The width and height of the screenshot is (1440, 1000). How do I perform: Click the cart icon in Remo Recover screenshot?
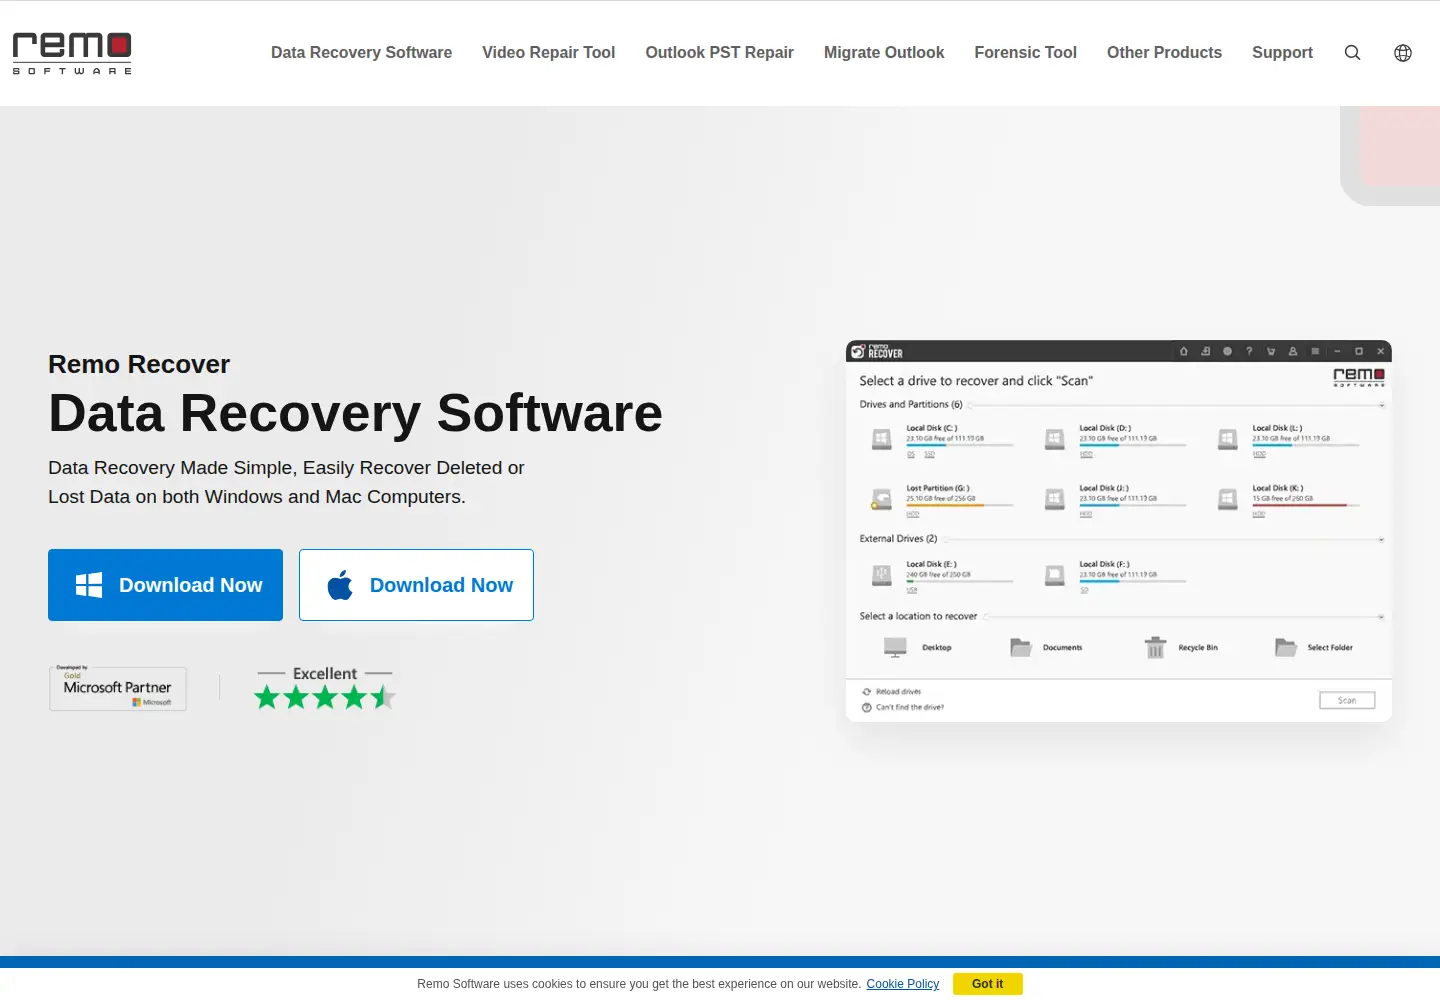click(1271, 351)
